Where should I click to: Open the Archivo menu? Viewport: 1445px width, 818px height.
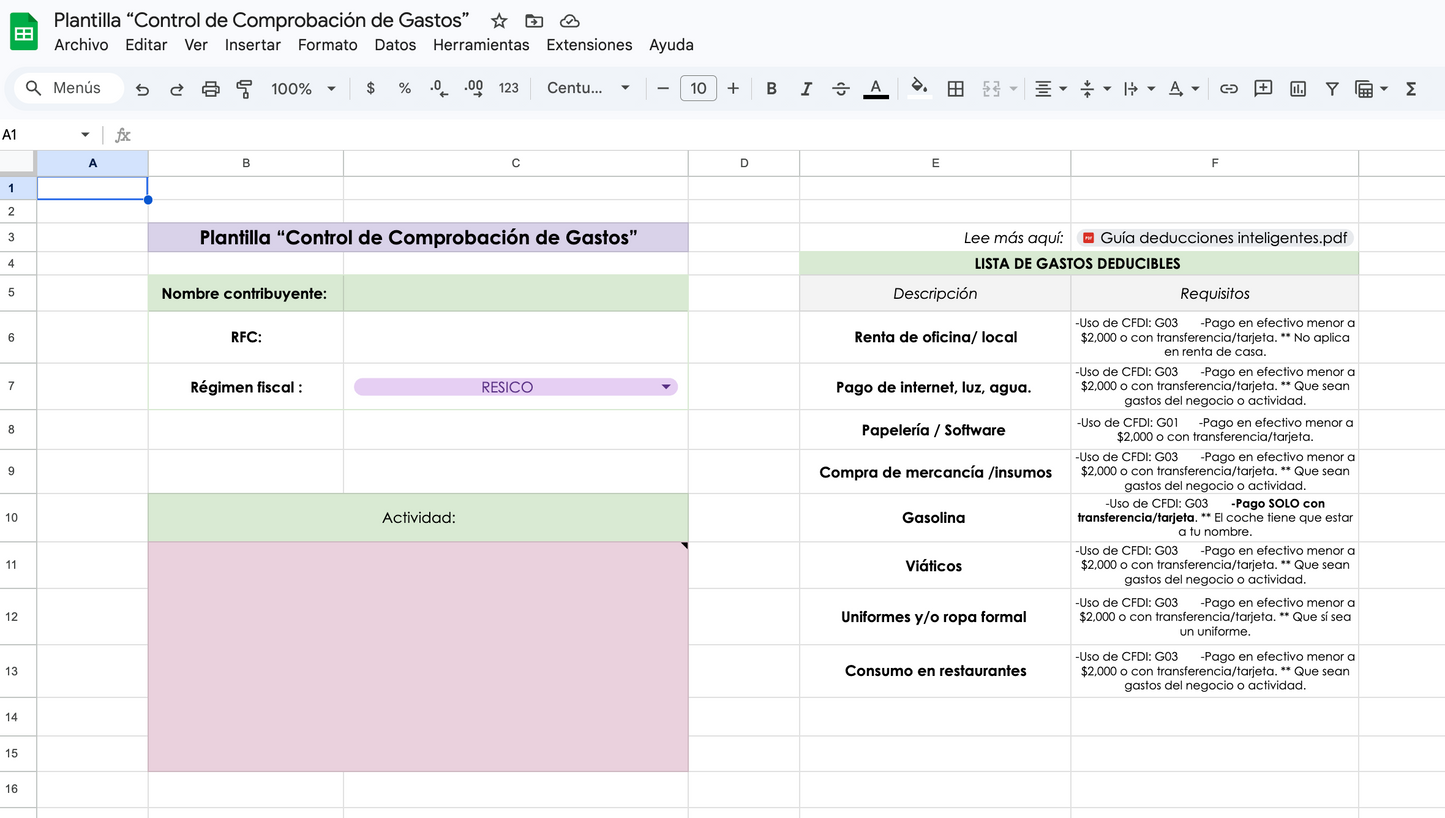click(x=81, y=45)
